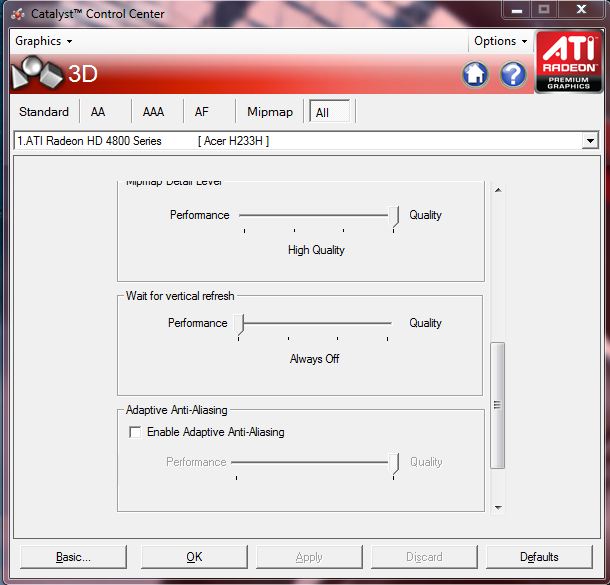Screen dimensions: 610x585
Task: Click the Wait for vertical refresh slider handle
Action: (240, 324)
